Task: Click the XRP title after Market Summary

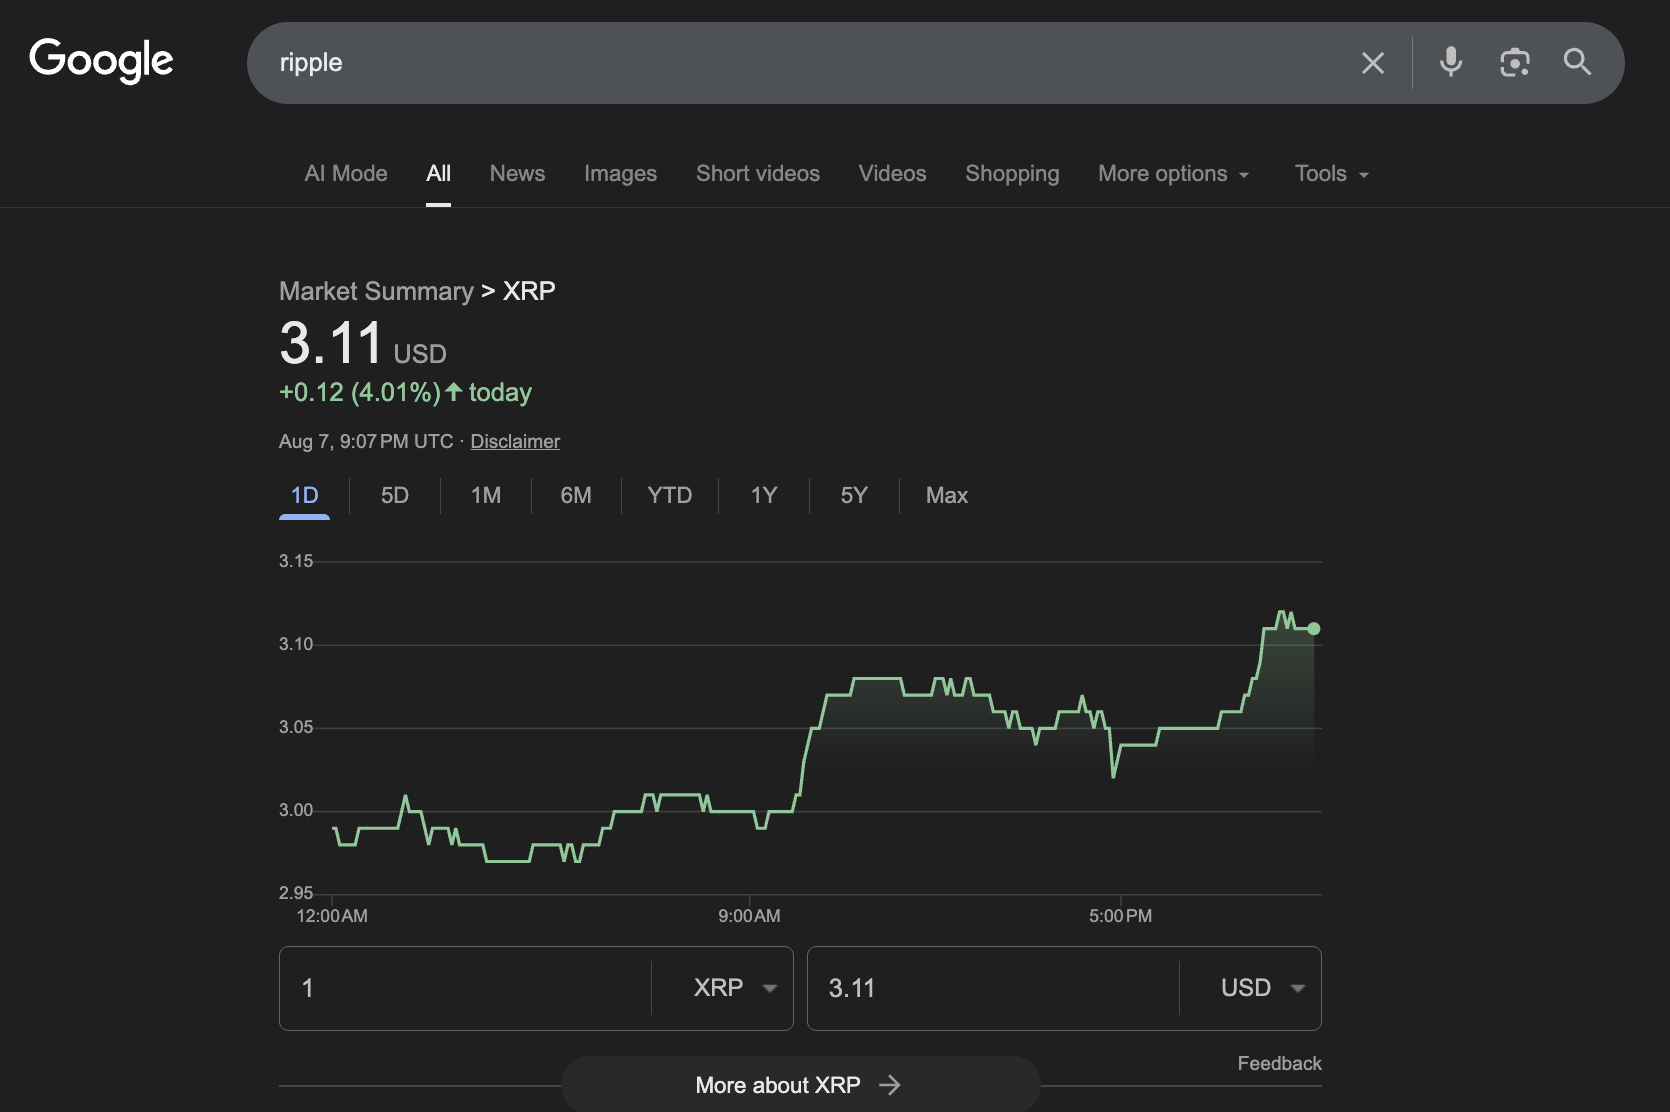Action: coord(529,291)
